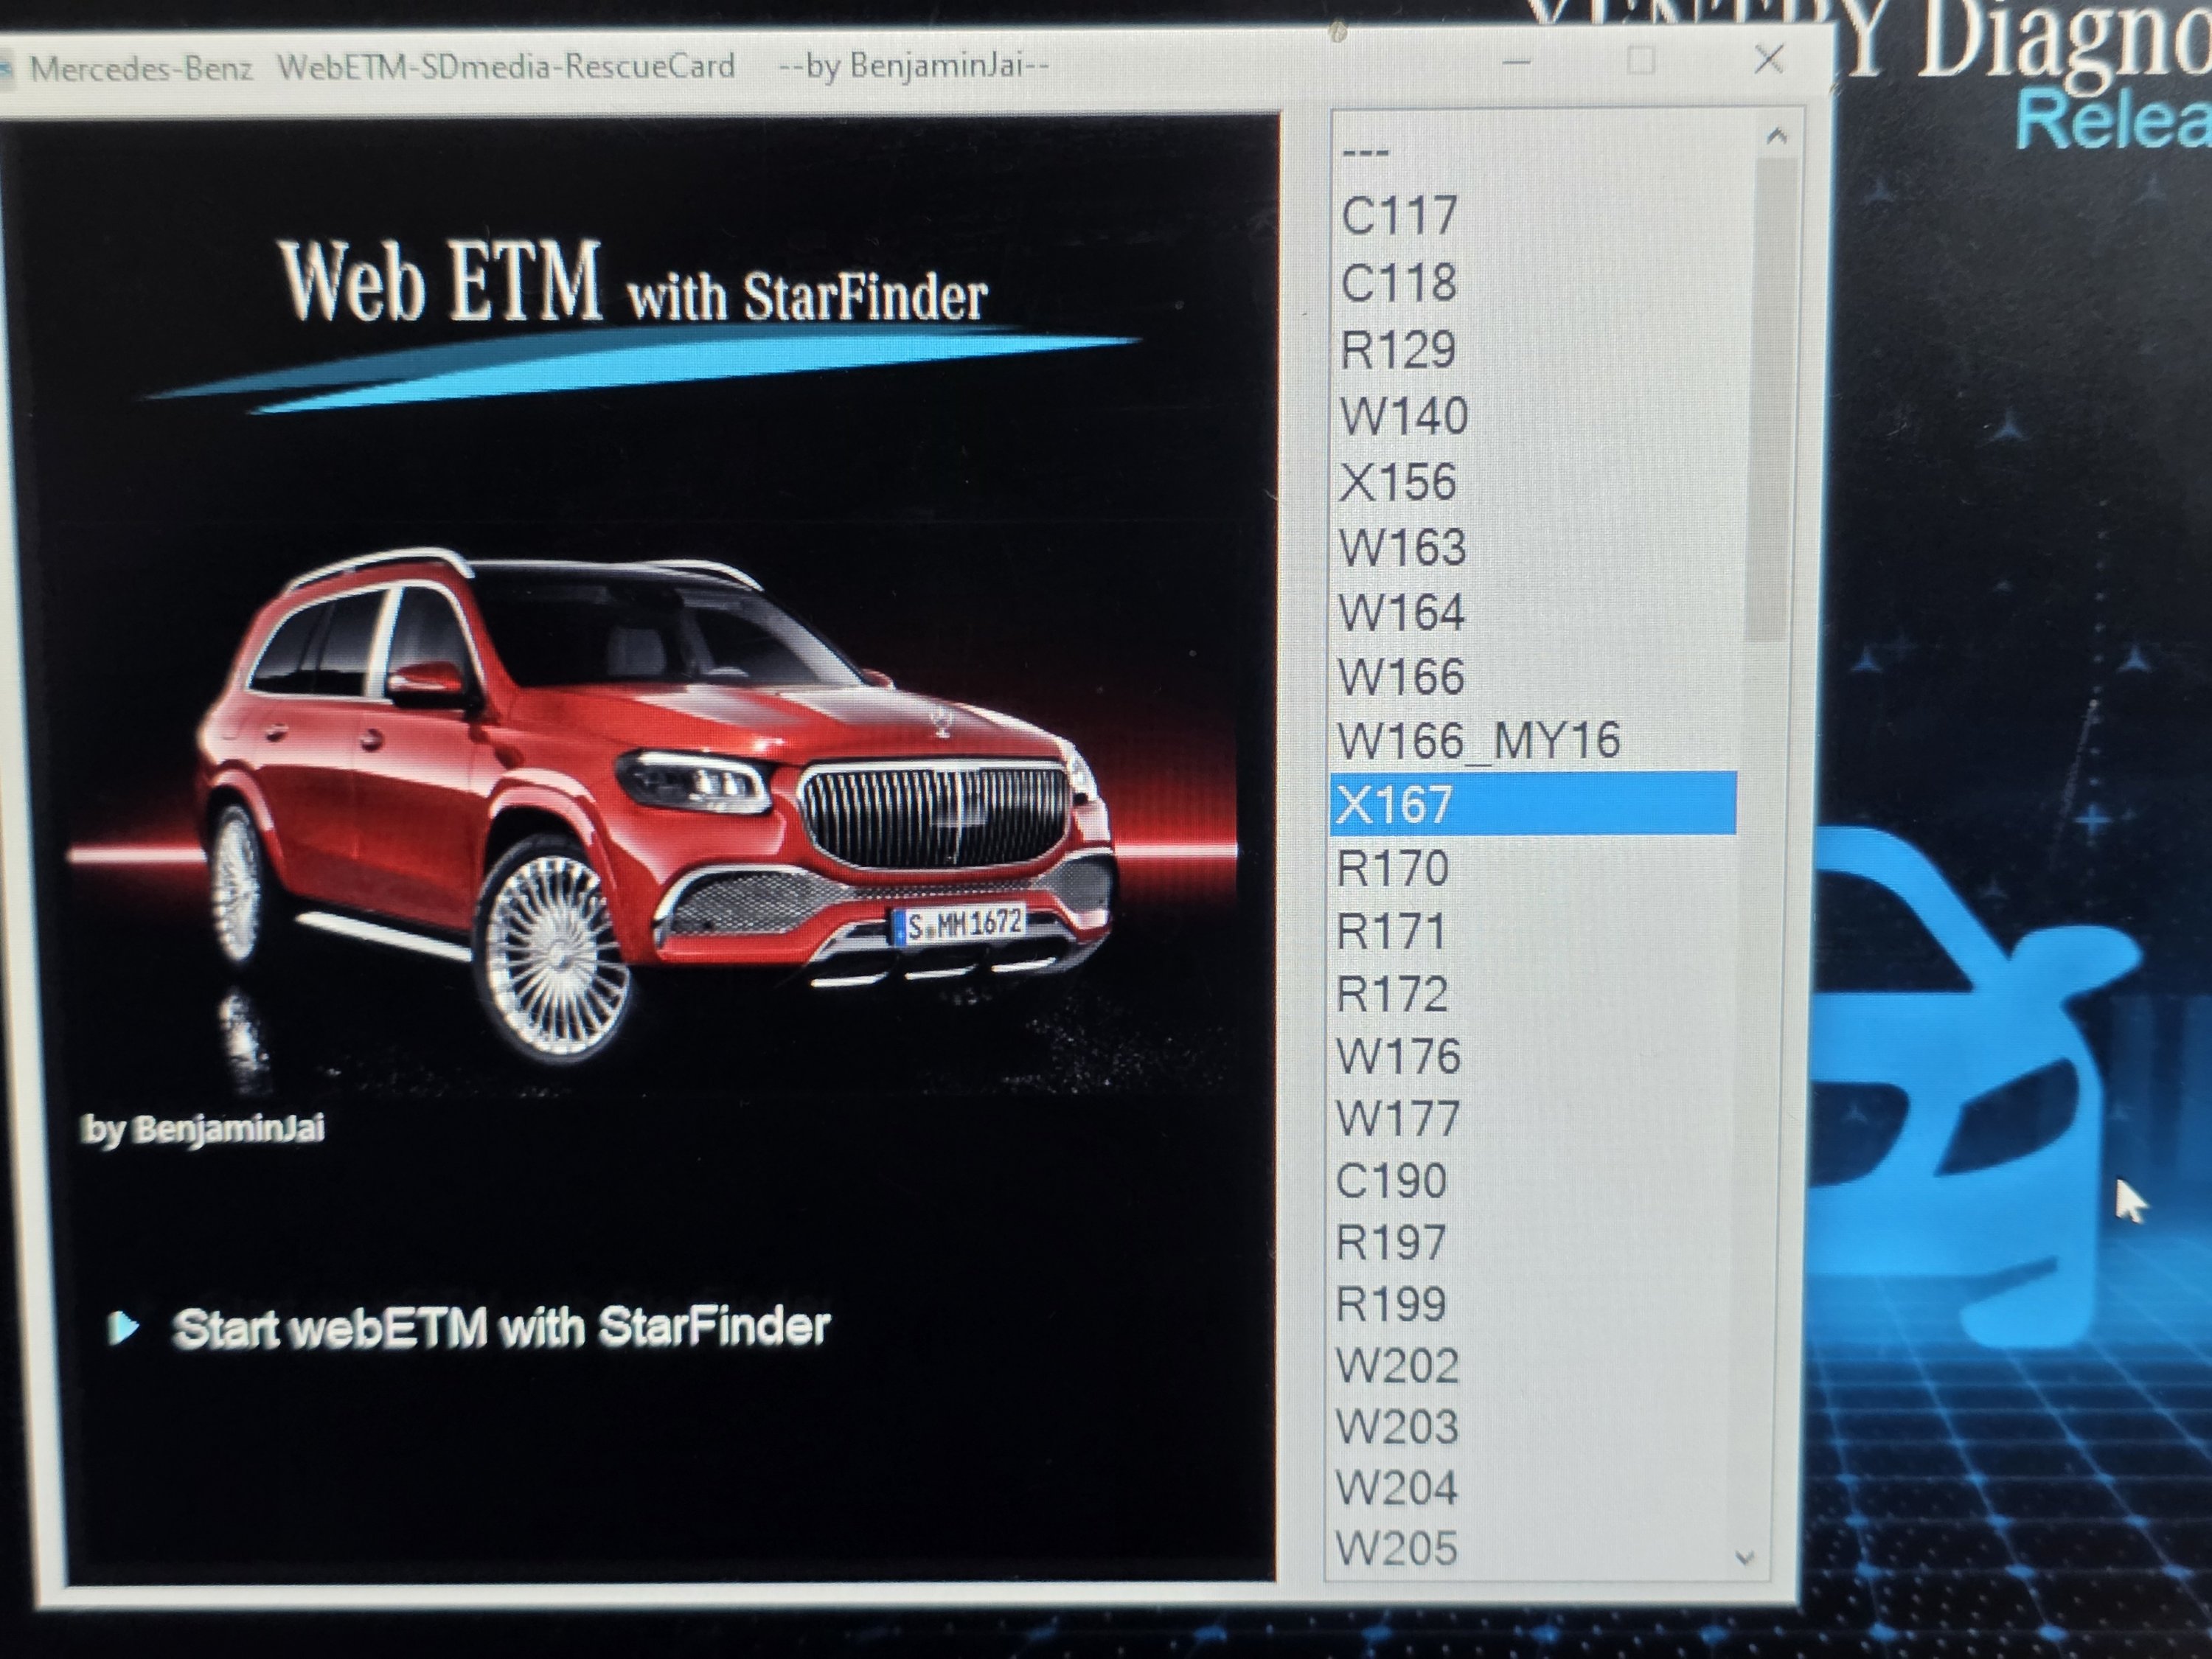The width and height of the screenshot is (2212, 1659).
Task: Click the blue play arrow before Start webETM
Action: pyautogui.click(x=123, y=1328)
